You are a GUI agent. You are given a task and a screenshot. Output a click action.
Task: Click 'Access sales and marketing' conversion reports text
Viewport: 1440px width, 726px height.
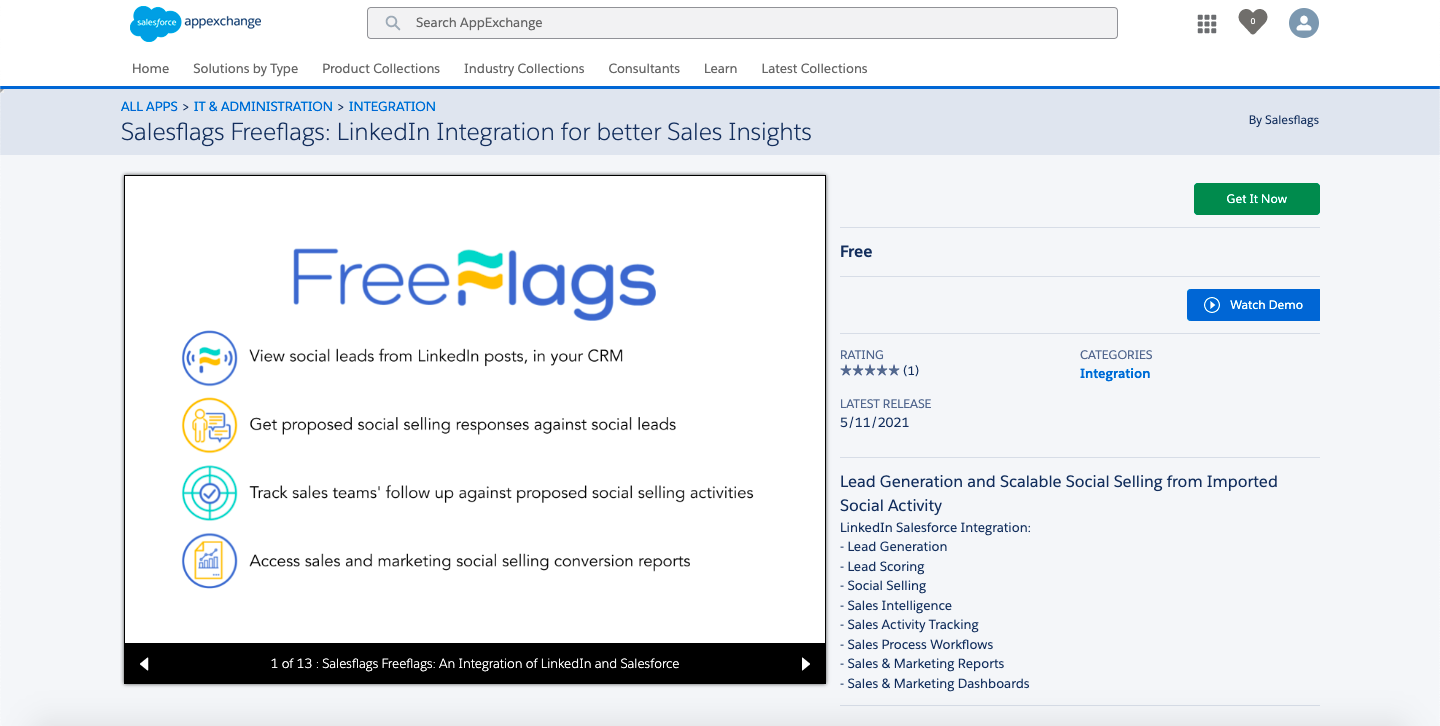click(470, 561)
